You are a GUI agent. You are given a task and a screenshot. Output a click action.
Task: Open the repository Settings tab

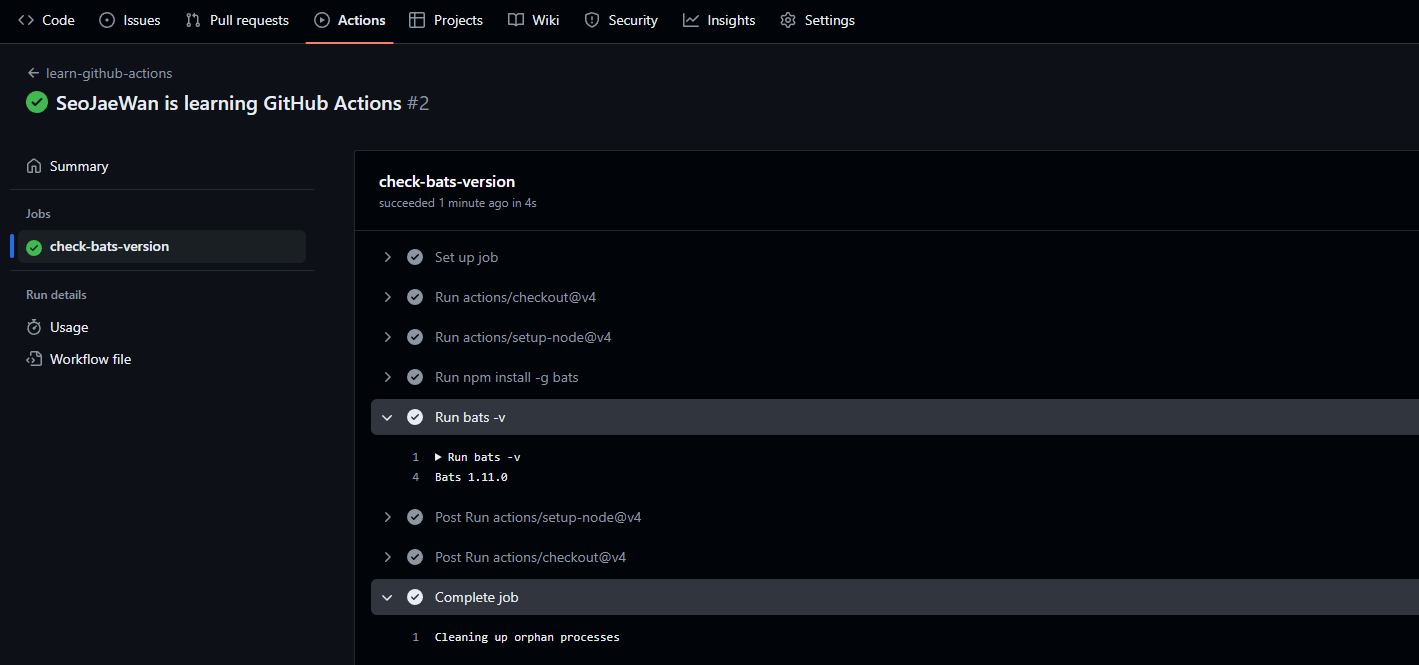tap(817, 20)
